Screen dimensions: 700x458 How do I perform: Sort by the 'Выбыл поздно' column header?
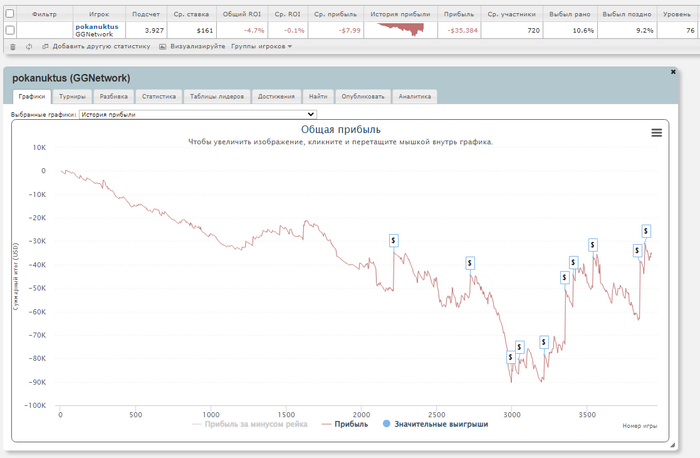(627, 14)
